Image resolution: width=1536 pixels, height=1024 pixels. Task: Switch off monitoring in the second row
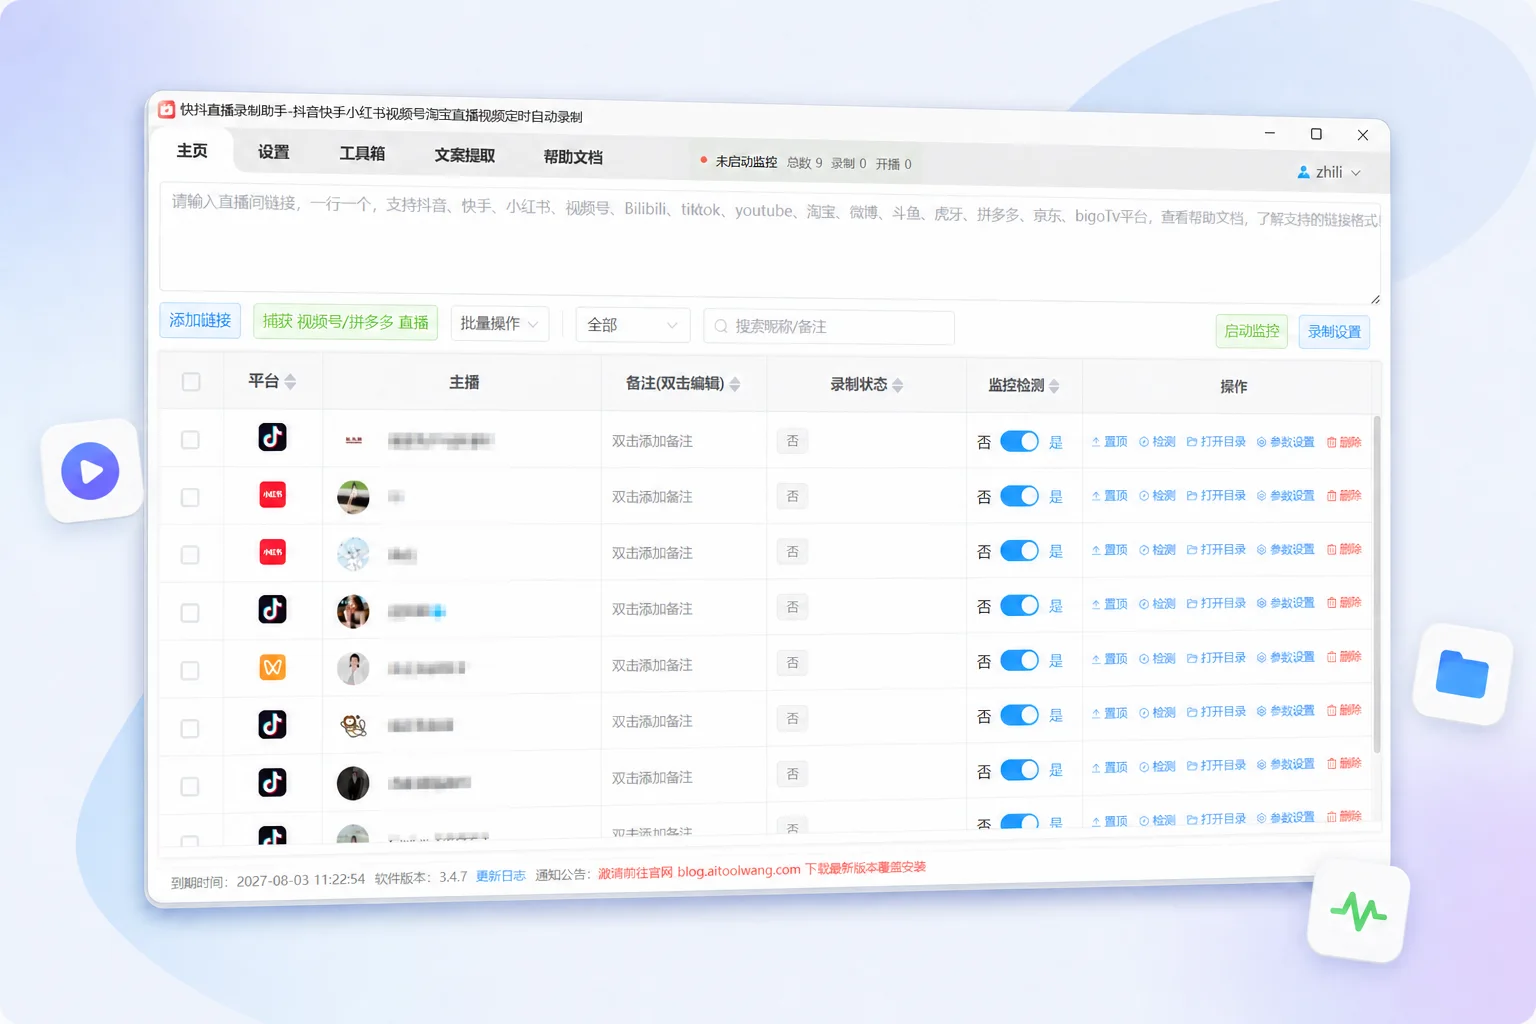(x=1019, y=496)
